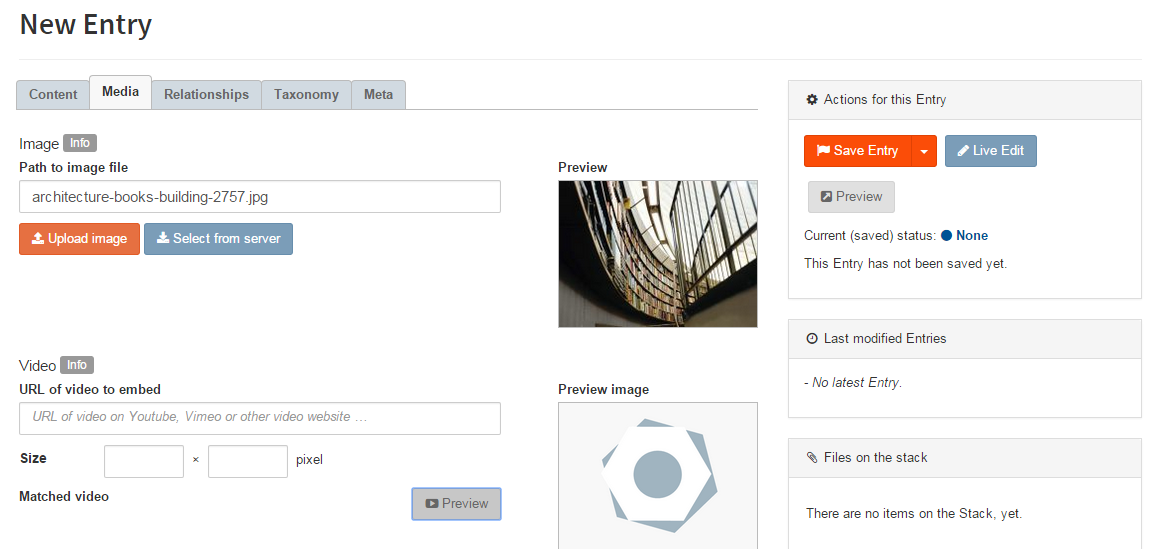Viewport: 1150px width, 549px height.
Task: Click the Preview button under Save Entry
Action: (851, 197)
